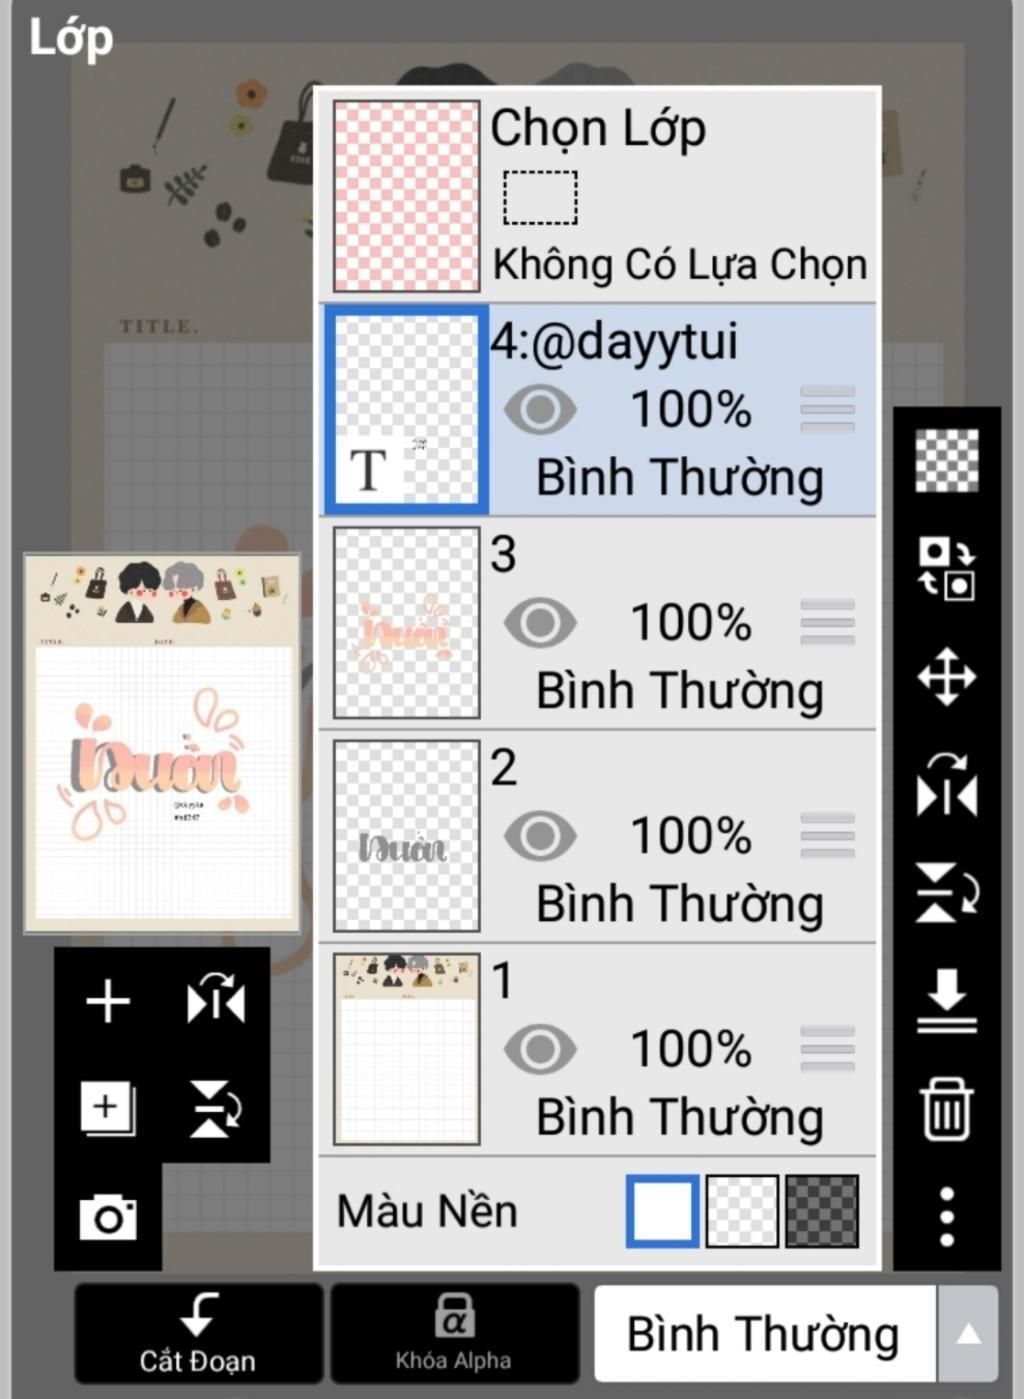Expand the blend mode arrow beside Bình Thường

click(968, 1334)
